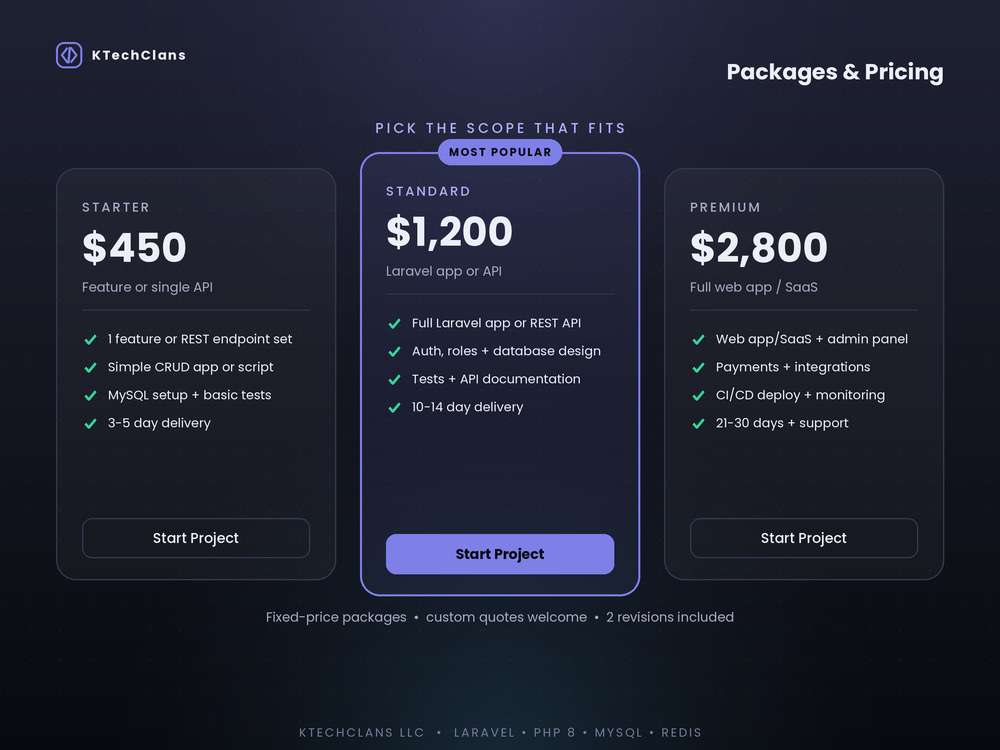Click the KTechClans code logo icon

tap(69, 55)
